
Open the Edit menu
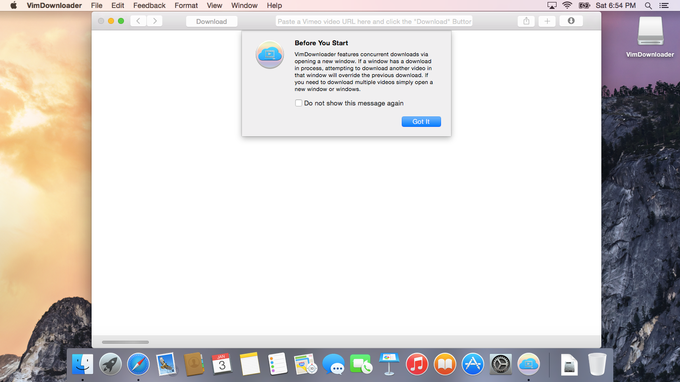pos(118,6)
